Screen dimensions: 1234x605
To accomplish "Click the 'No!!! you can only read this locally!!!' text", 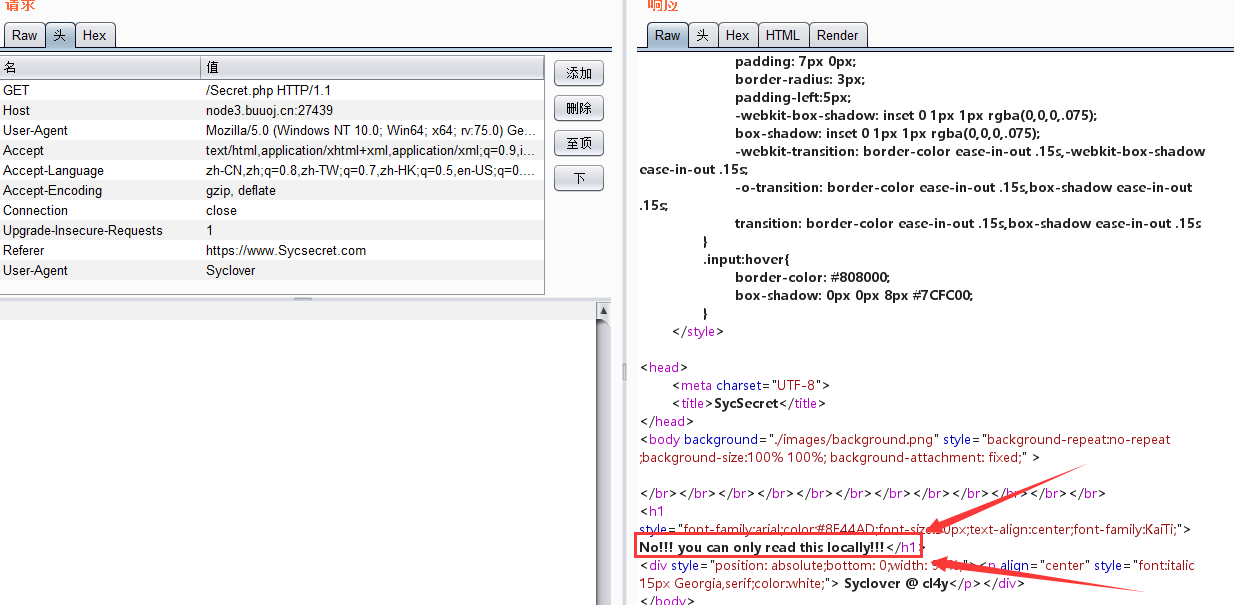I will (762, 547).
